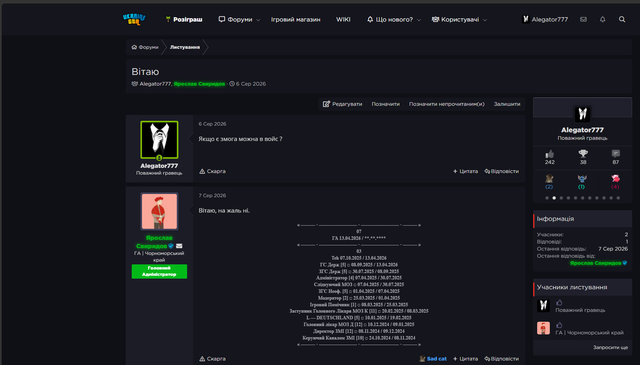Click Alegator777's large post avatar
This screenshot has height=365, width=640.
coord(159,140)
